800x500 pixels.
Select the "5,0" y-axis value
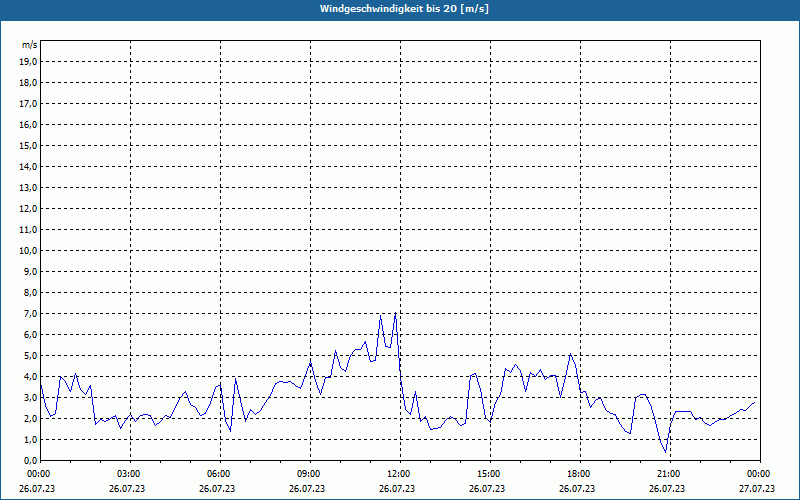tap(30, 356)
